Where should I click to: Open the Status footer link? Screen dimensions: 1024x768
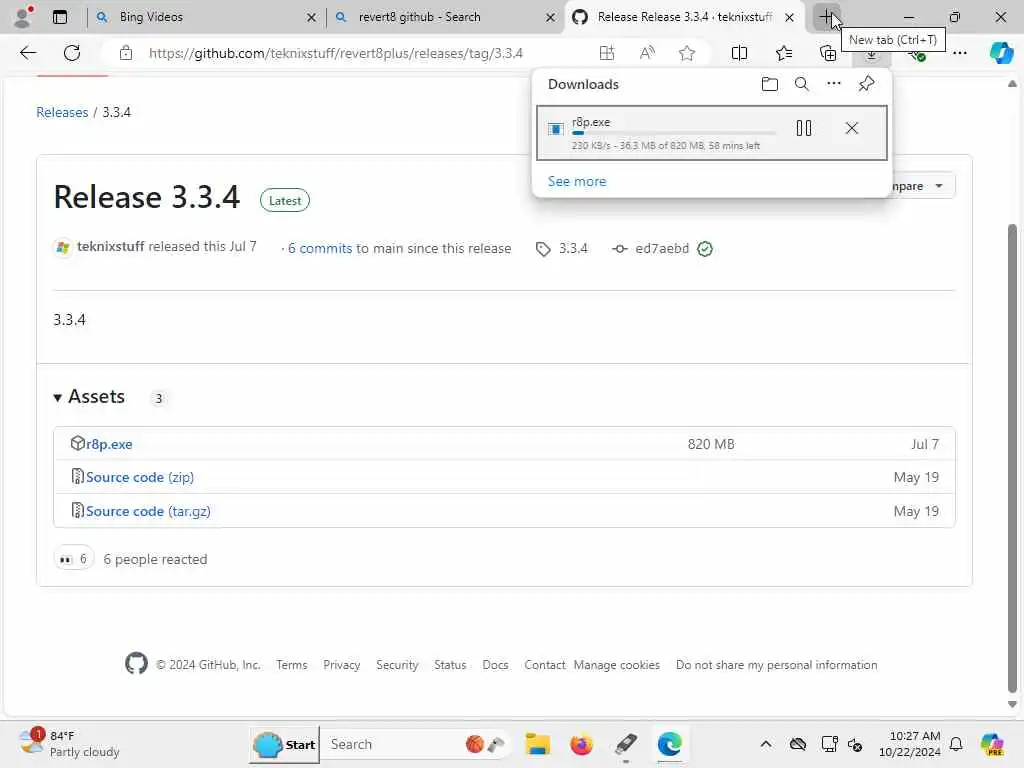[450, 665]
